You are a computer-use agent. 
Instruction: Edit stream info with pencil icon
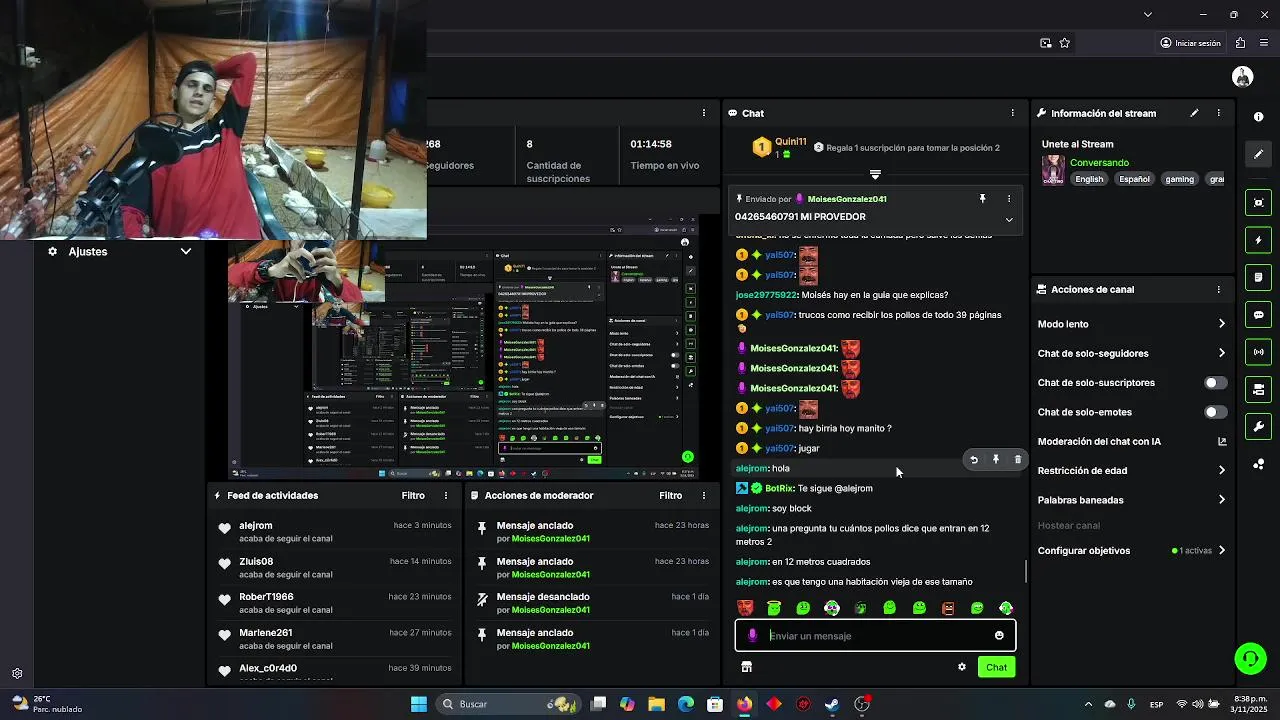(1194, 113)
